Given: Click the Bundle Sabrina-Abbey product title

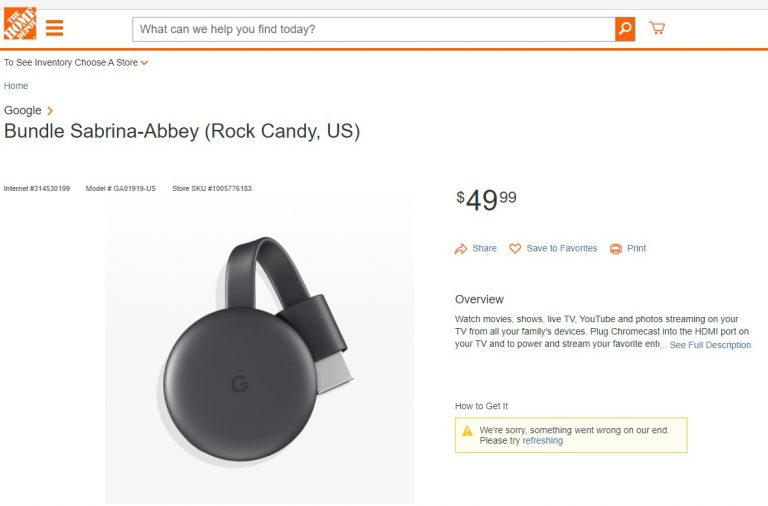Looking at the screenshot, I should (x=182, y=132).
